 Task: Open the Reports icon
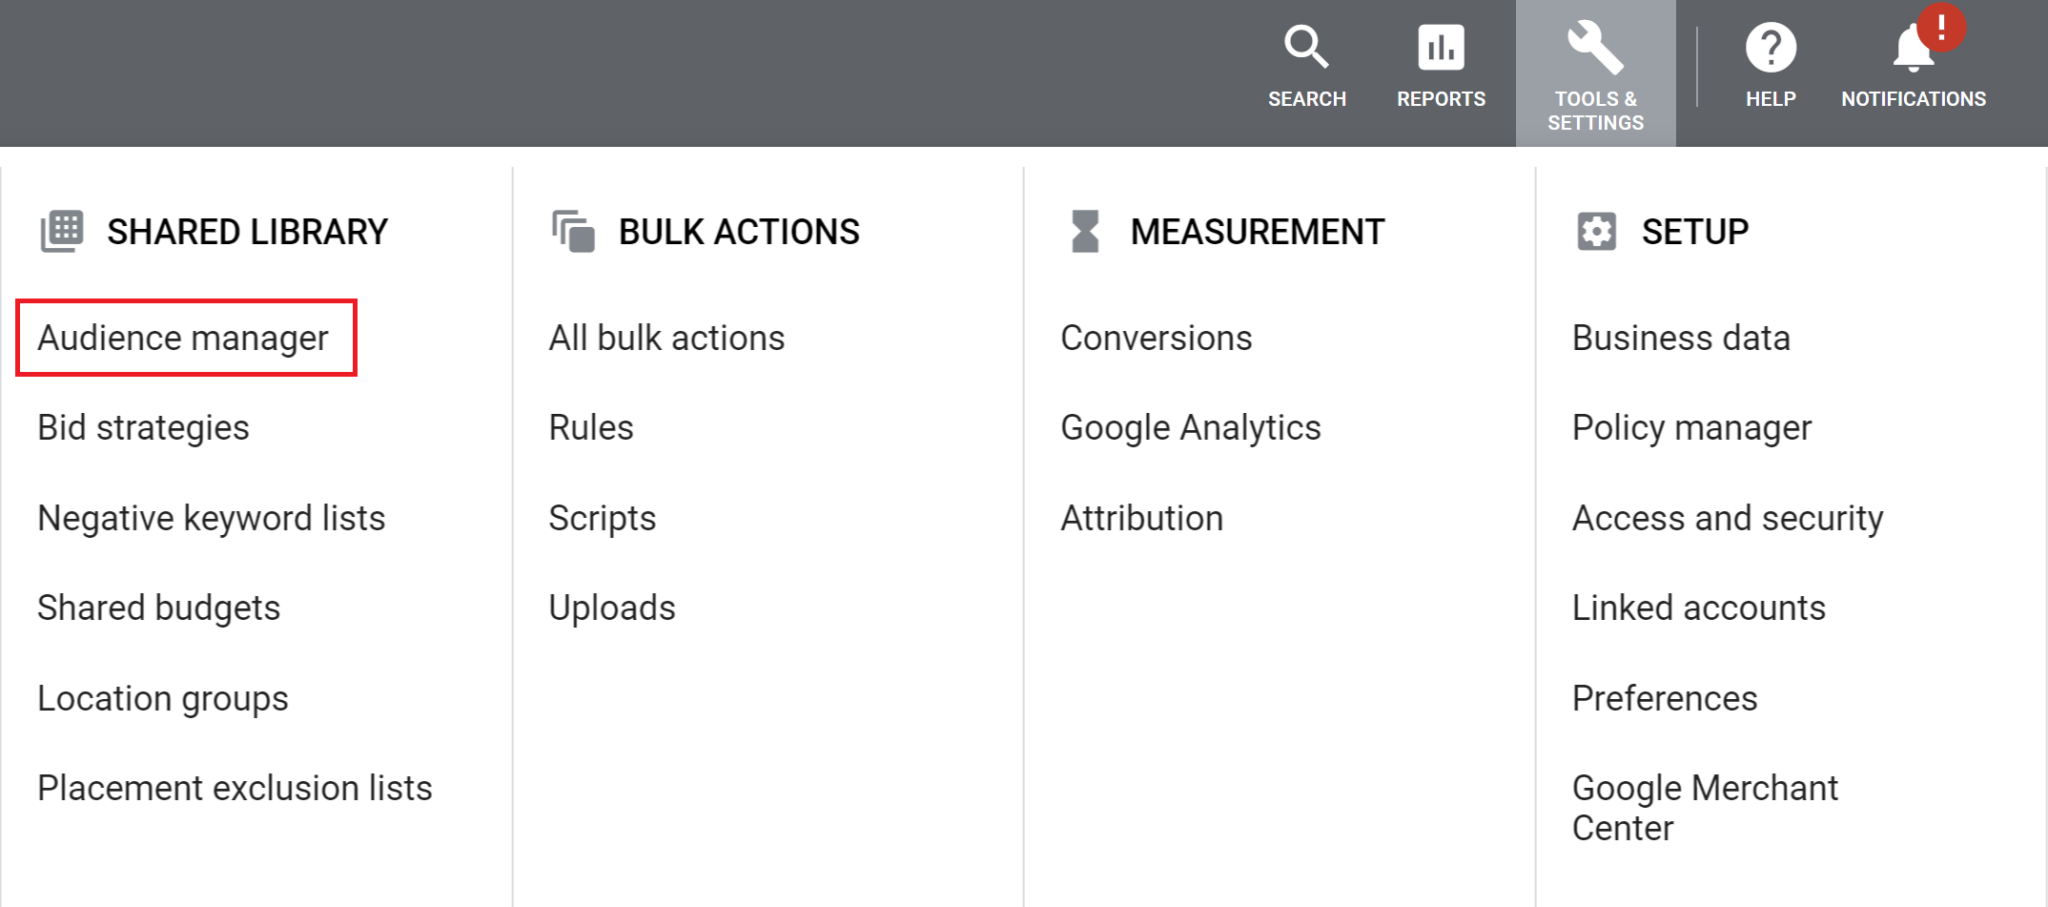pyautogui.click(x=1440, y=46)
